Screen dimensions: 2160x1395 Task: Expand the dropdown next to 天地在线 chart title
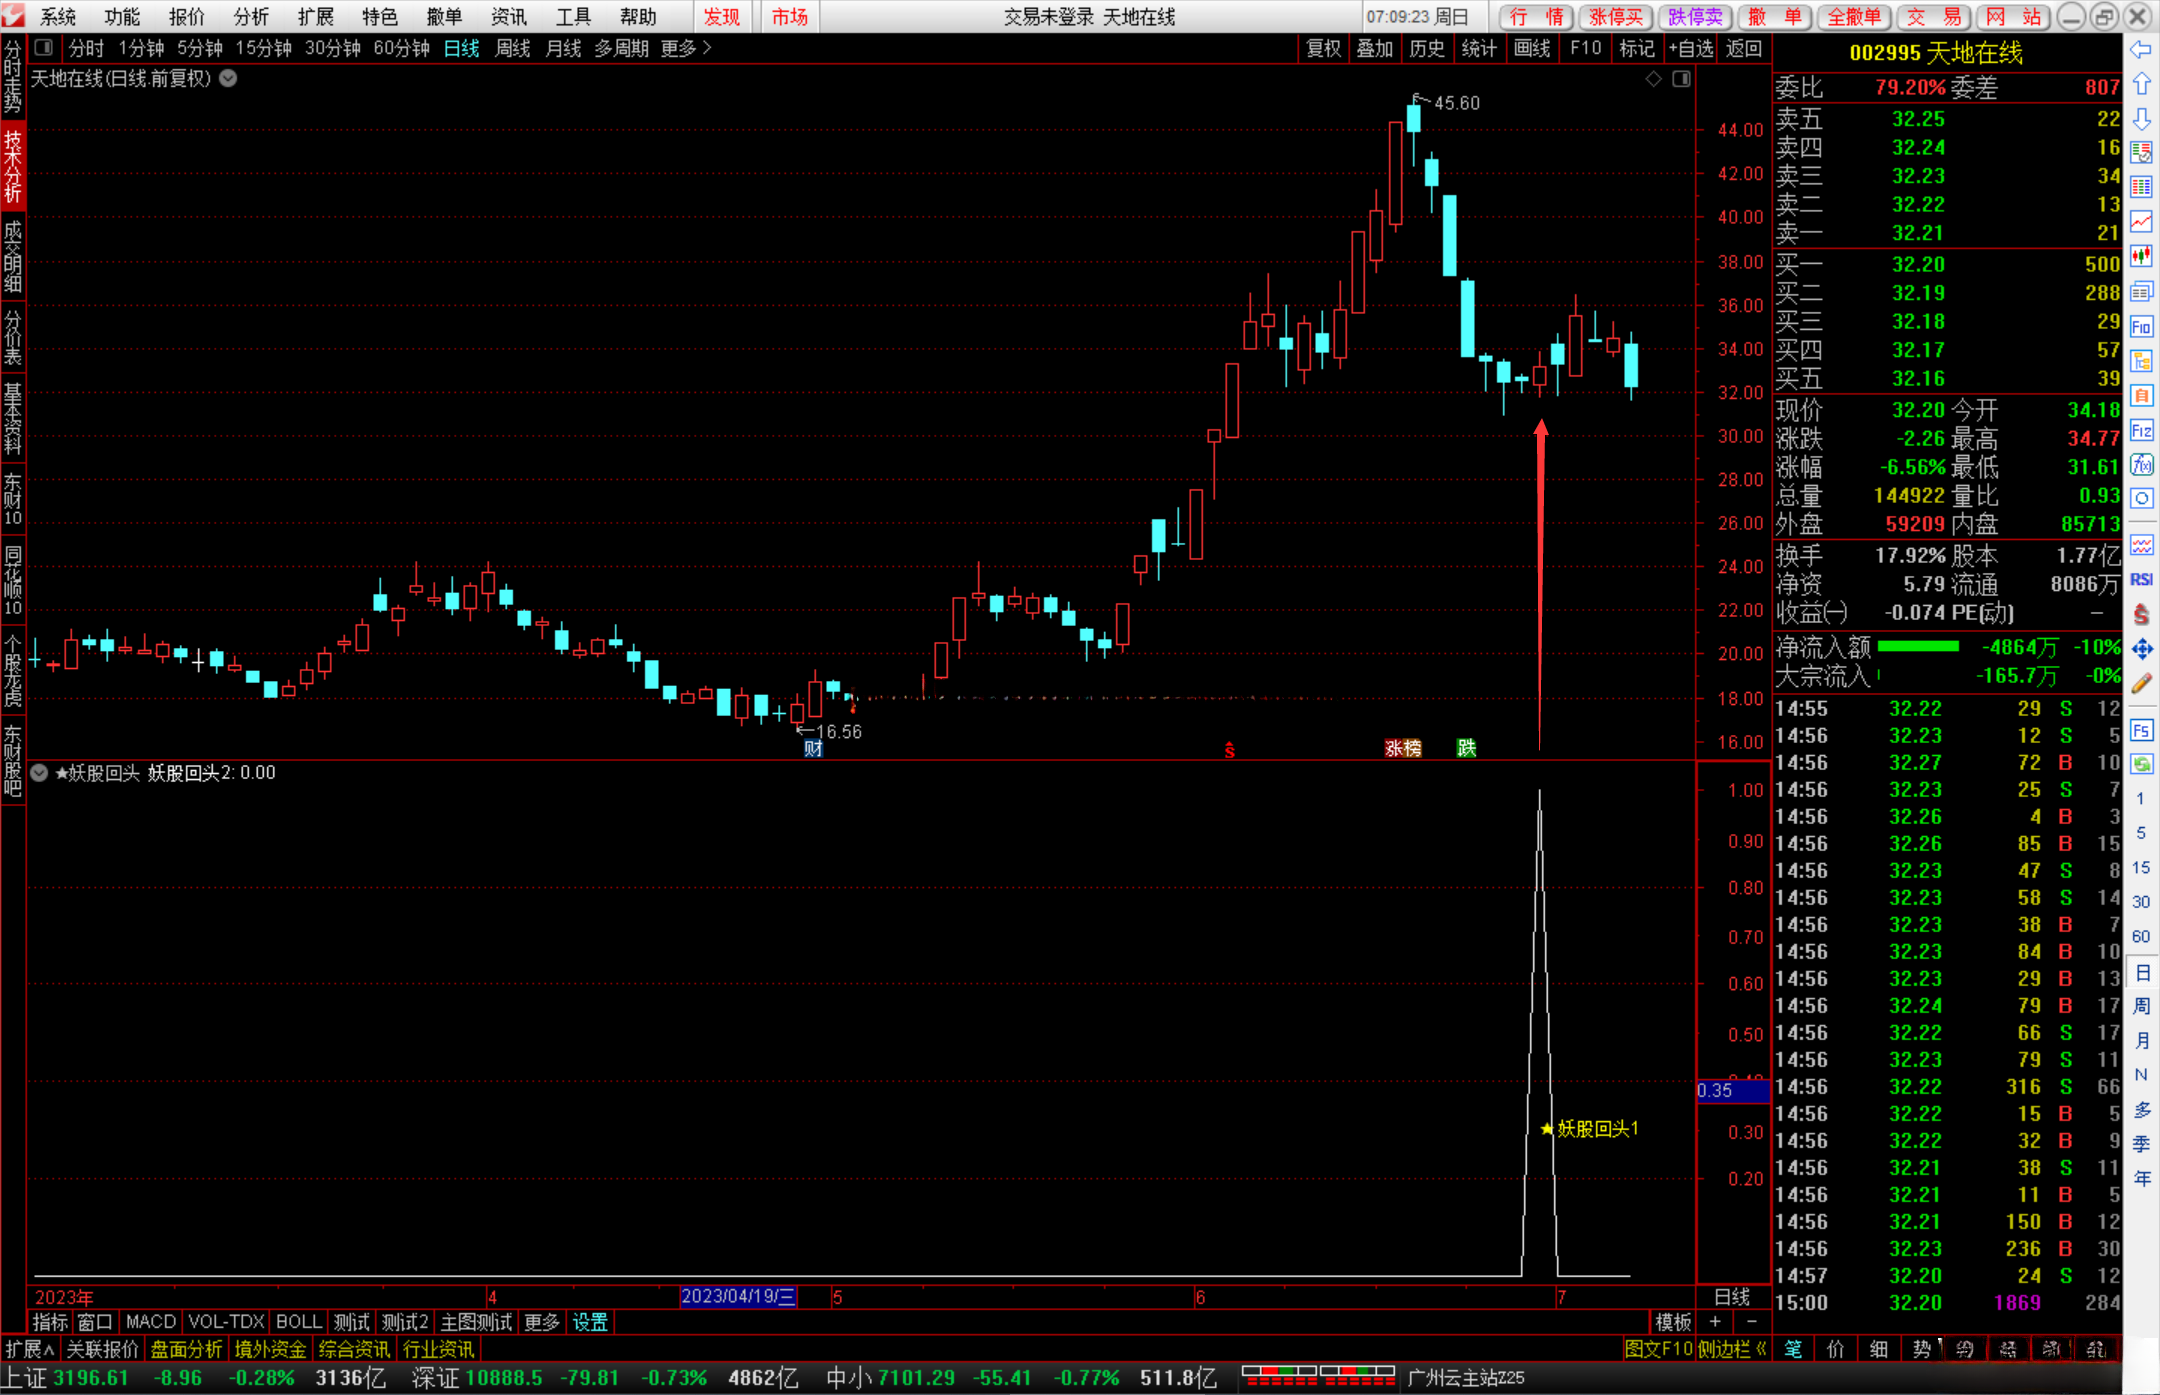228,78
